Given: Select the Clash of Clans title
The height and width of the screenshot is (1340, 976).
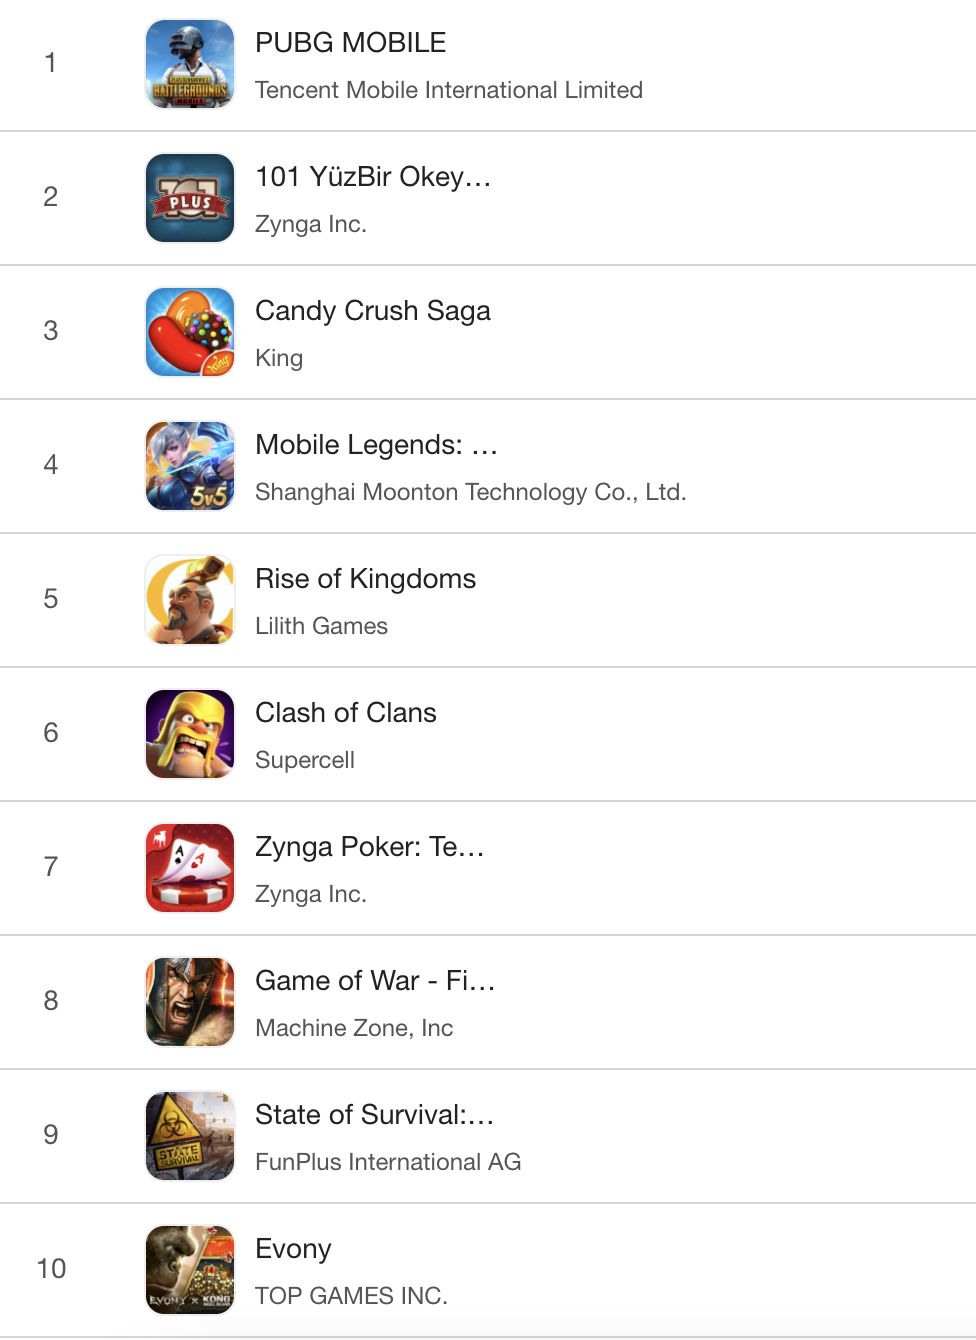Looking at the screenshot, I should click(x=345, y=713).
